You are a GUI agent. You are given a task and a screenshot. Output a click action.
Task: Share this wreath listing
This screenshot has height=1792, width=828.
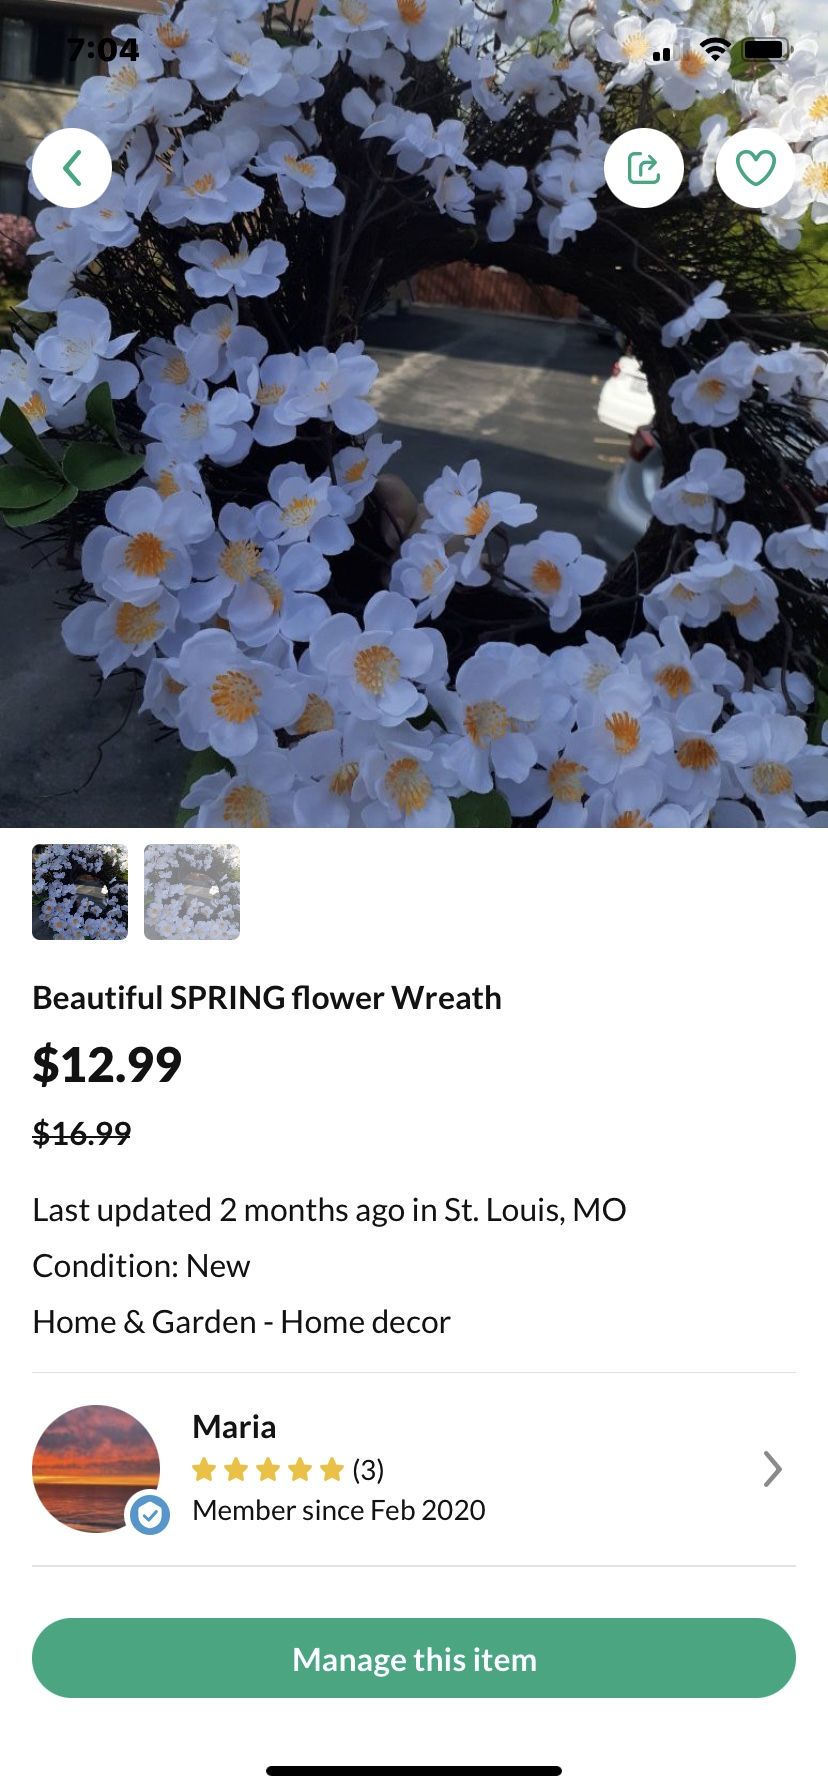coord(644,168)
